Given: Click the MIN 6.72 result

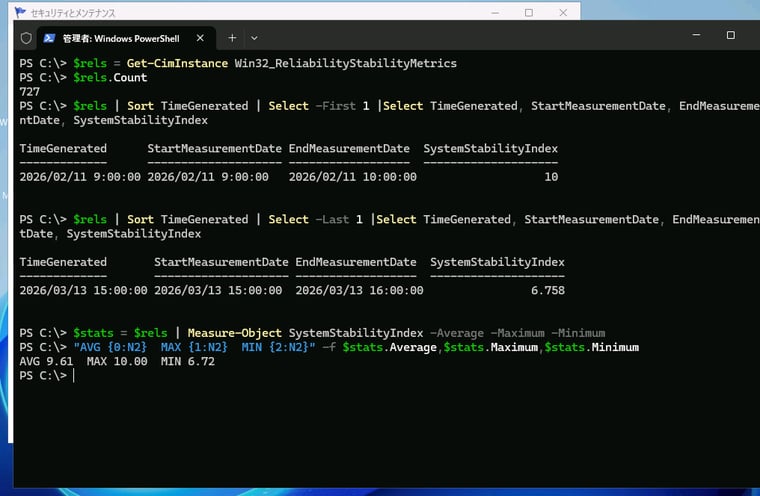Looking at the screenshot, I should 188,362.
